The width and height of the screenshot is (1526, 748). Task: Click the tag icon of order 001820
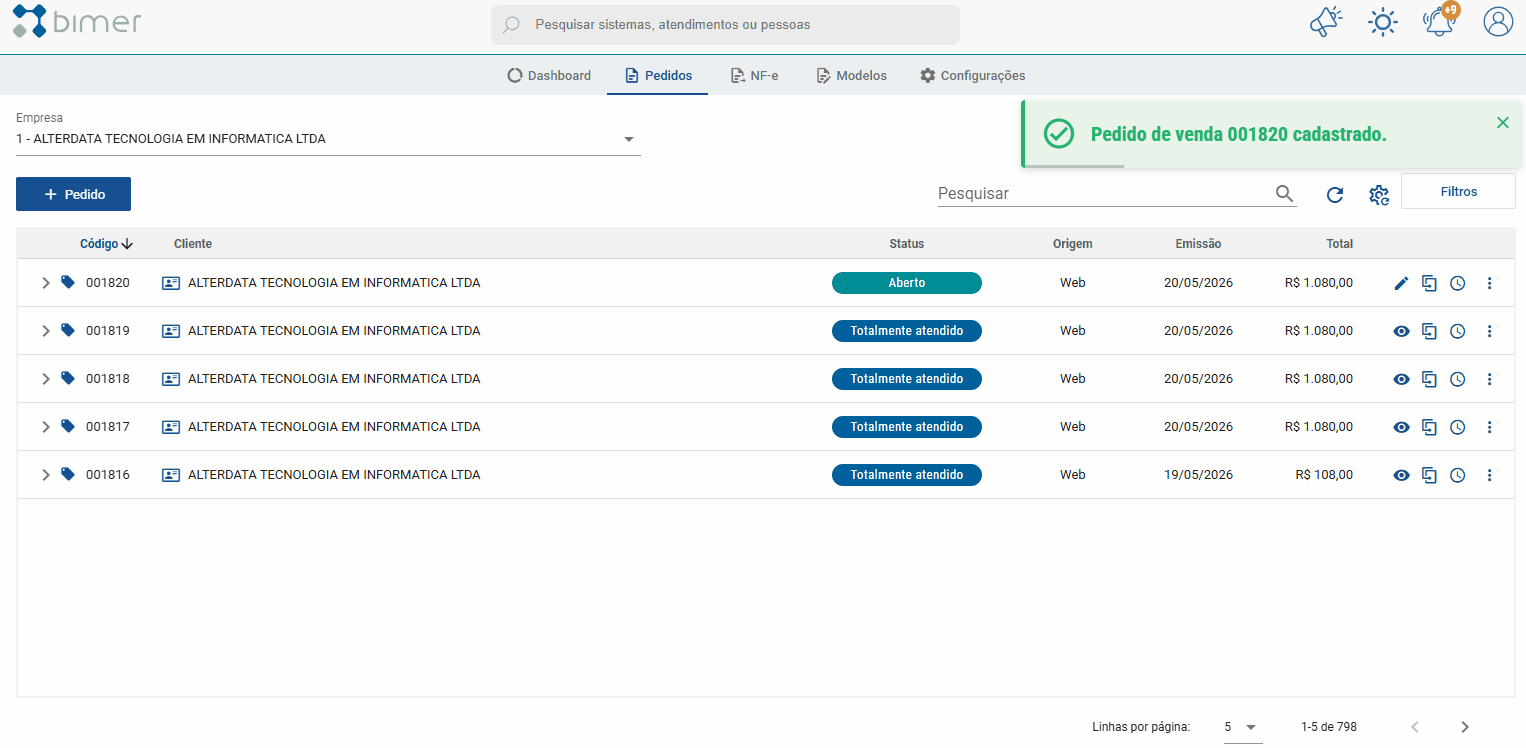point(68,283)
